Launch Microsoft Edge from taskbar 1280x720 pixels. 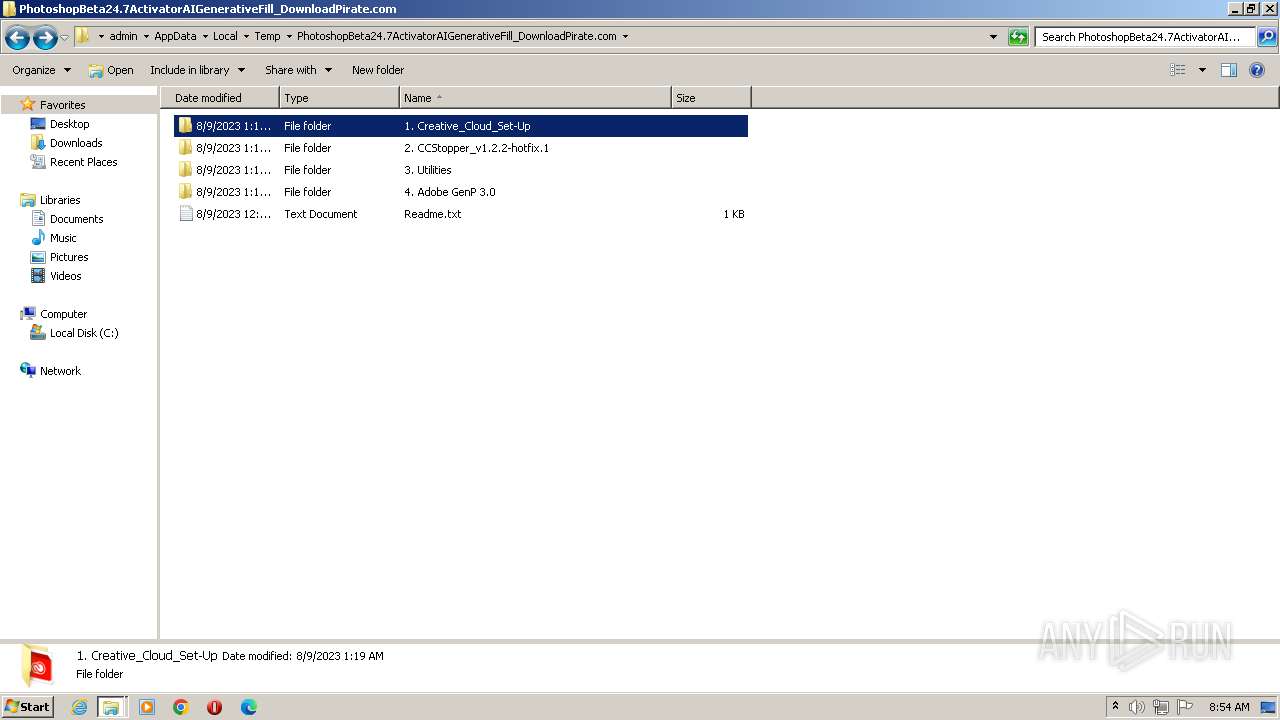click(249, 707)
